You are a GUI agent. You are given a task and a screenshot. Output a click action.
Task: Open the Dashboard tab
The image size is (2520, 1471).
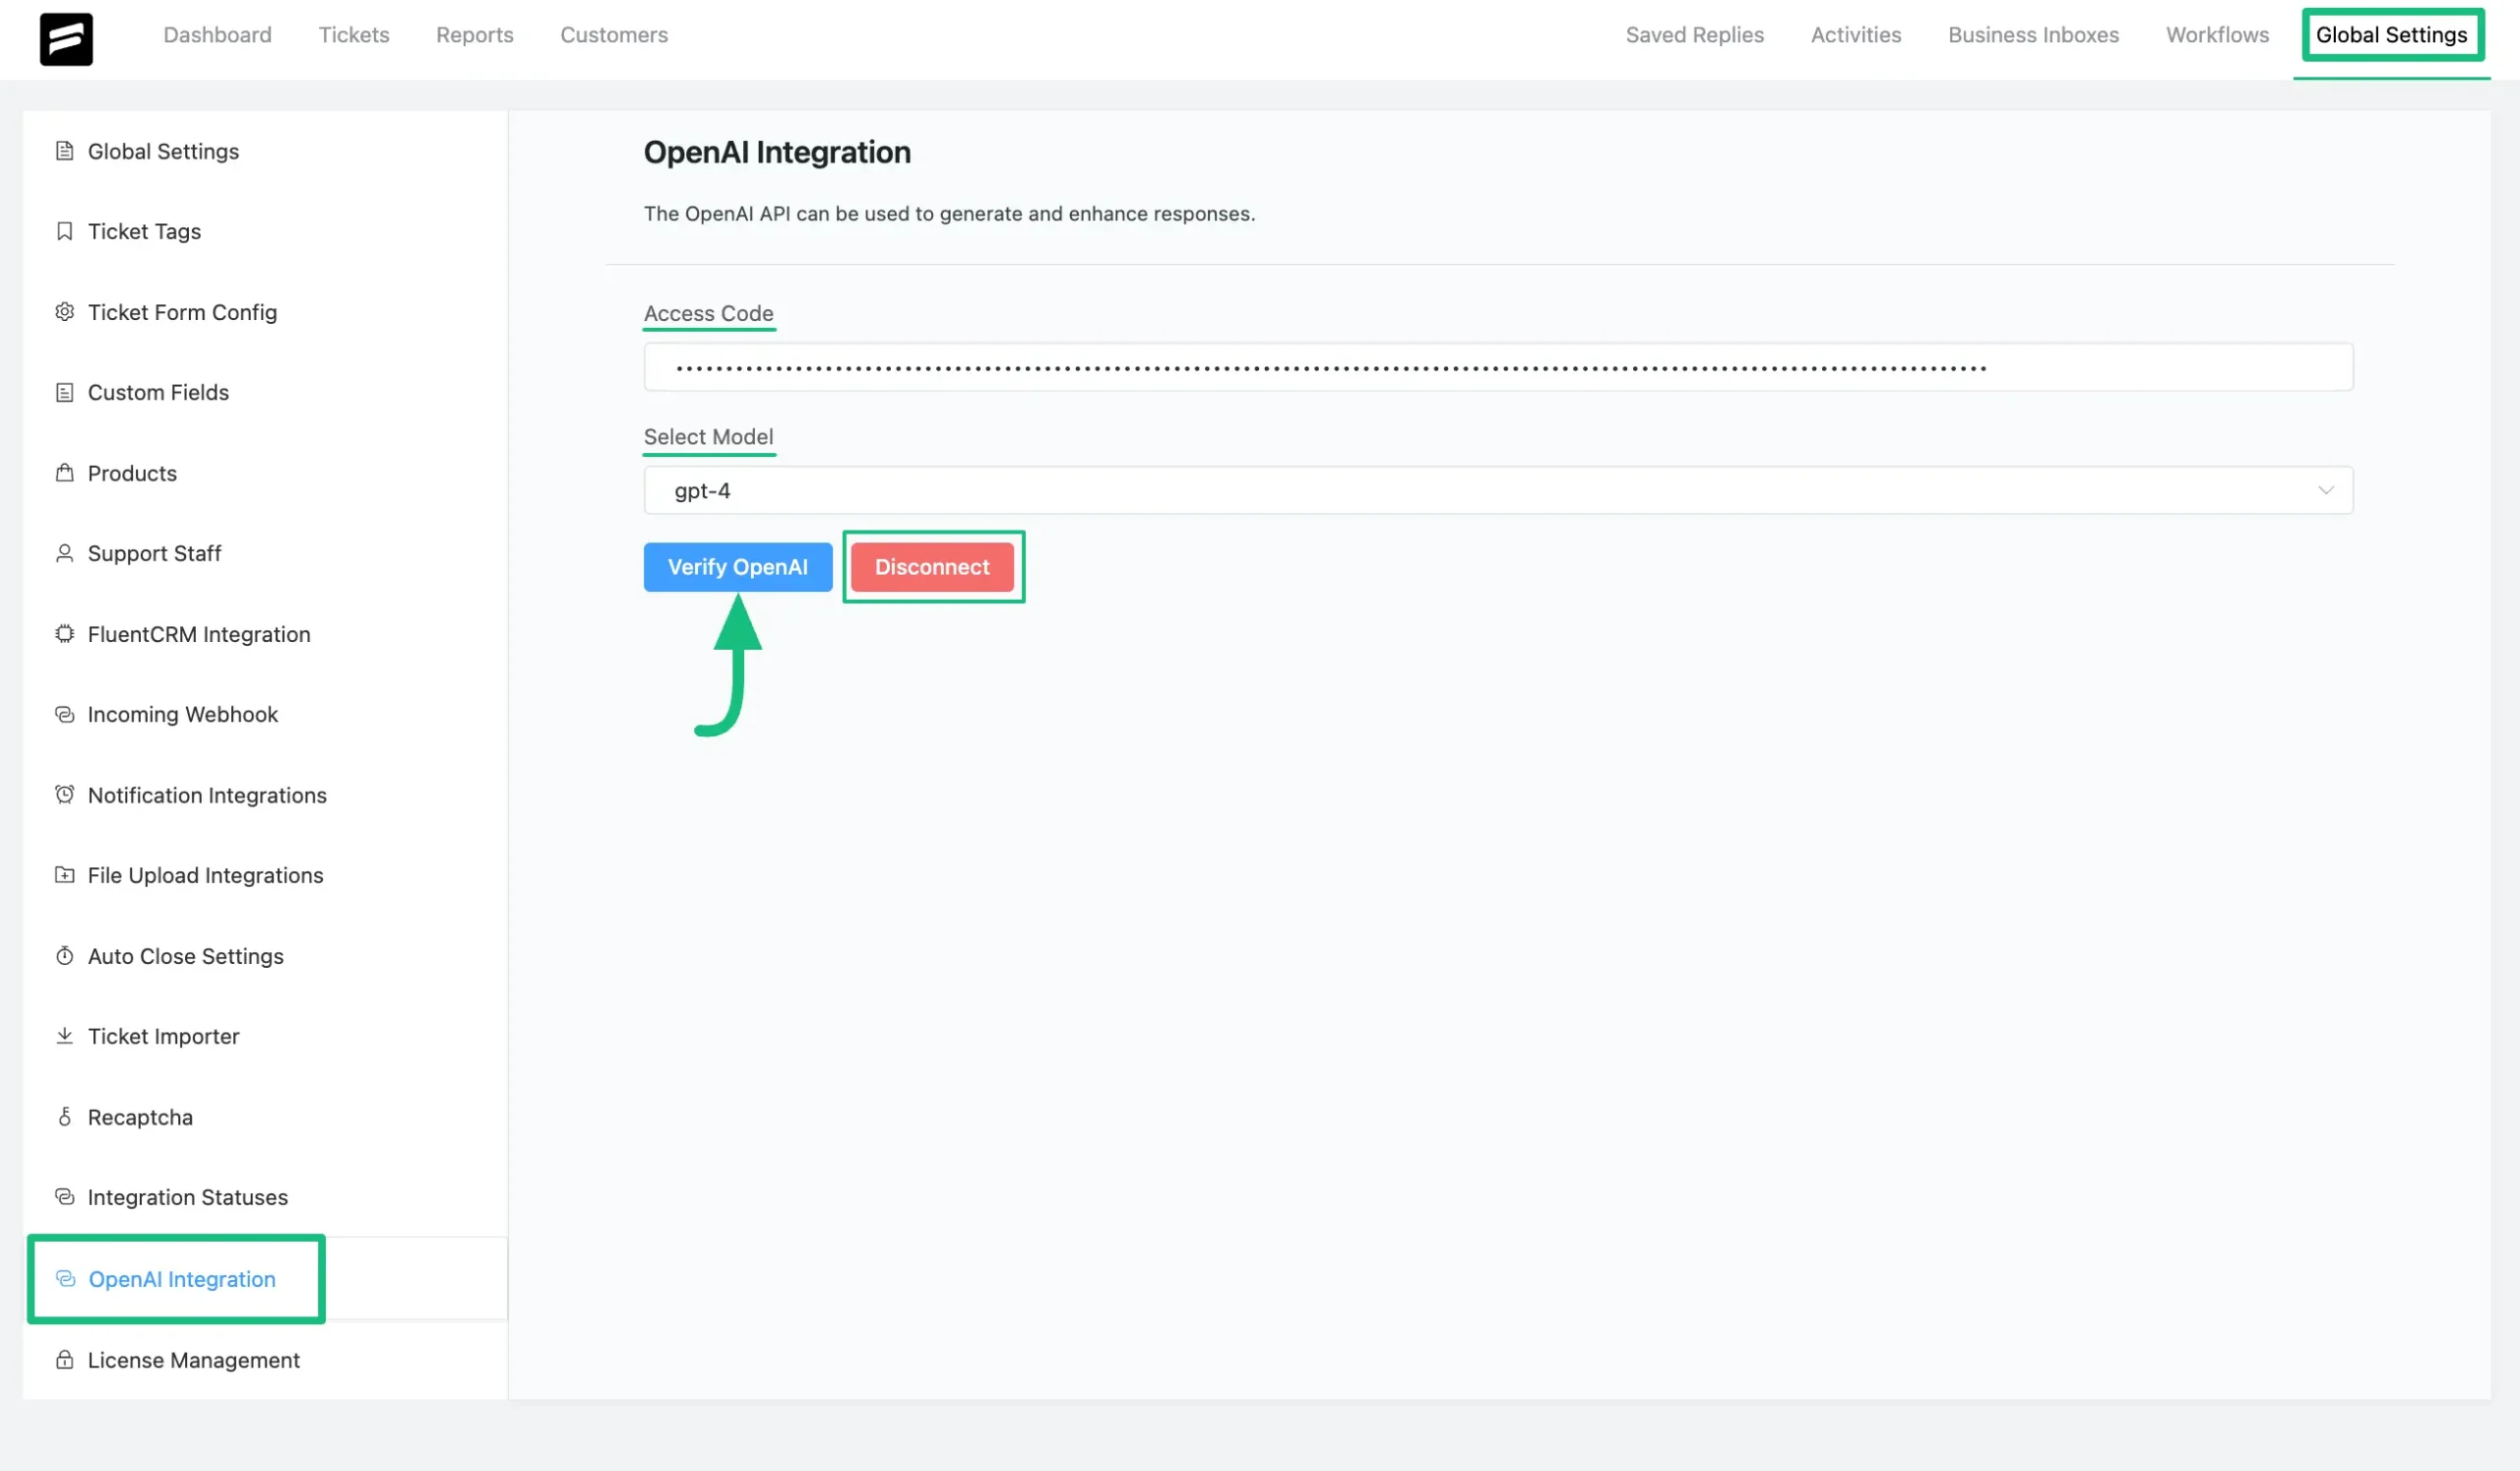point(217,35)
